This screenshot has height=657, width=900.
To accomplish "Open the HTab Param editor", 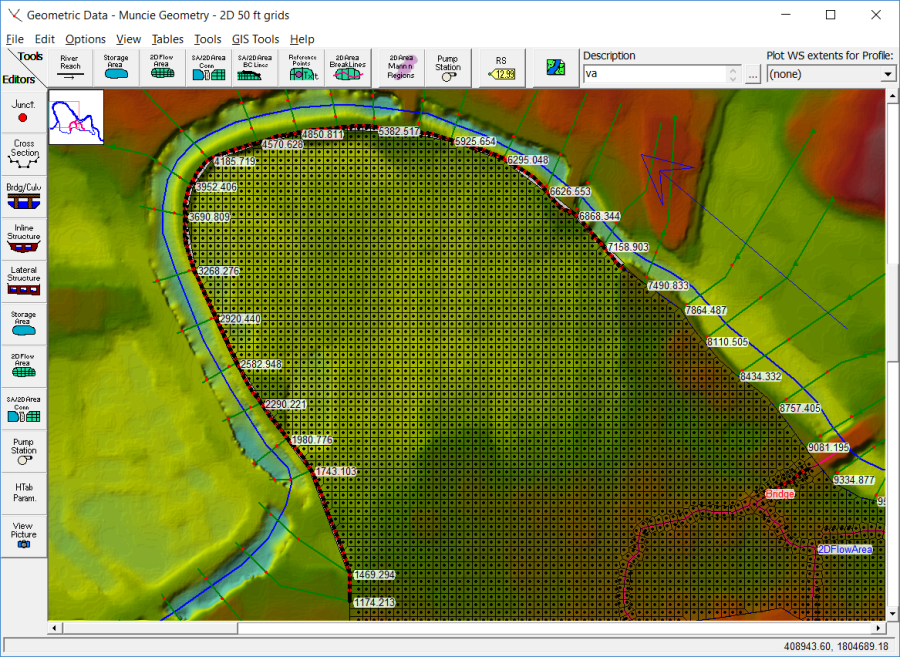I will coord(22,491).
